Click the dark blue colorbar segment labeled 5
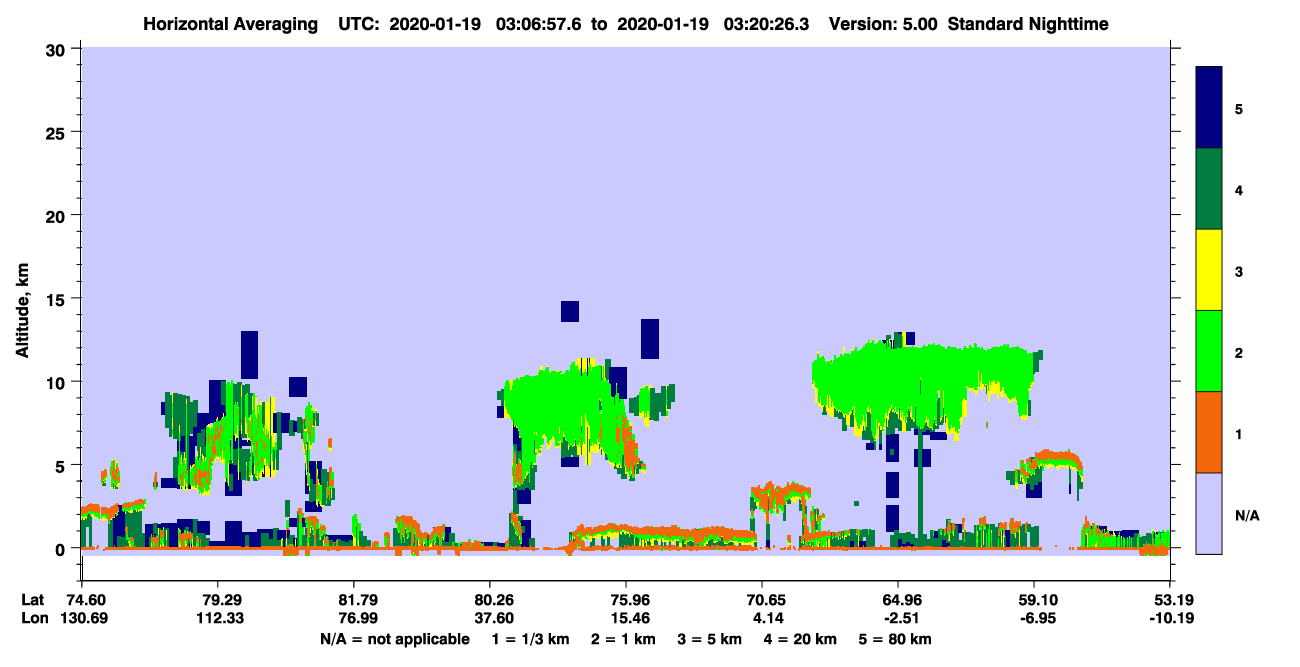Image resolution: width=1300 pixels, height=667 pixels. point(1209,107)
